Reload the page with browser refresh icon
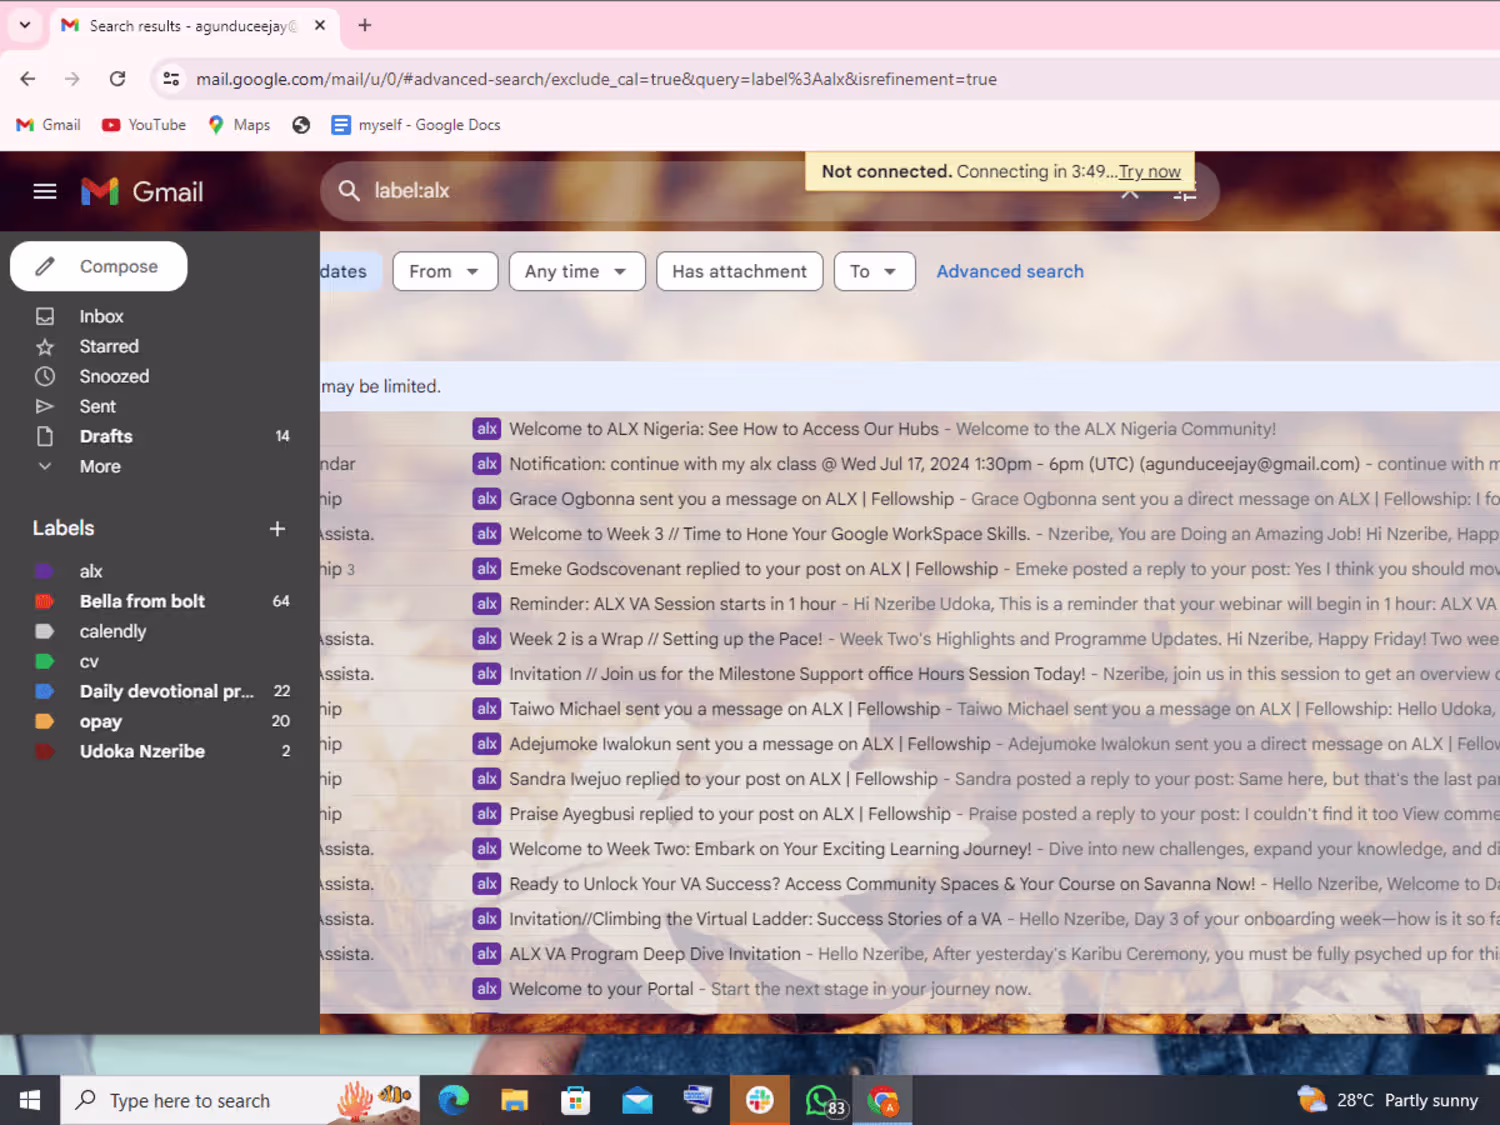1500x1125 pixels. coord(117,79)
